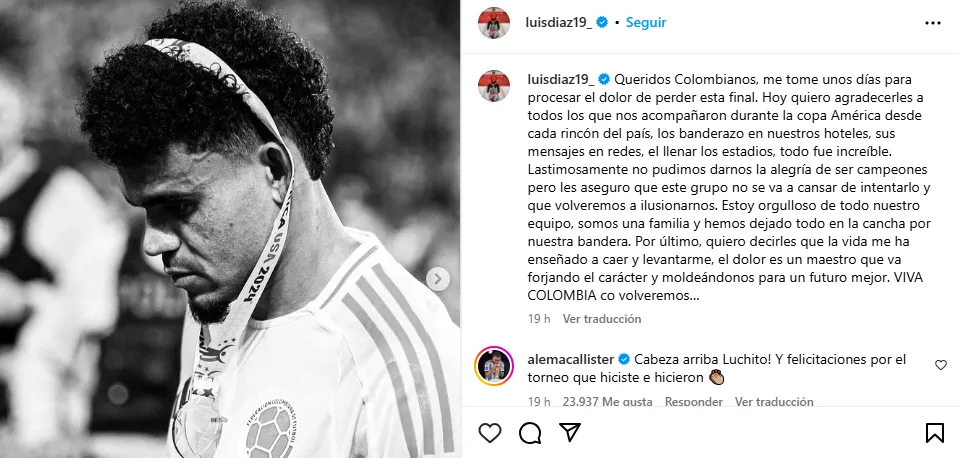This screenshot has width=960, height=458.
Task: Go to the next photo carousel arrow
Action: [438, 279]
